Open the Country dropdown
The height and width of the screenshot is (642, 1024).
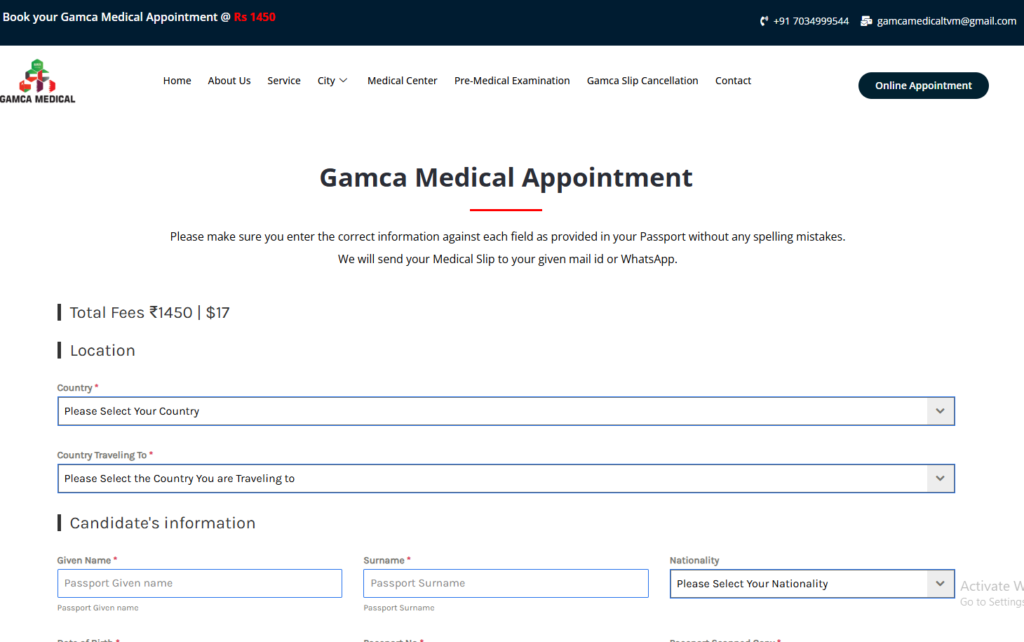click(490, 411)
